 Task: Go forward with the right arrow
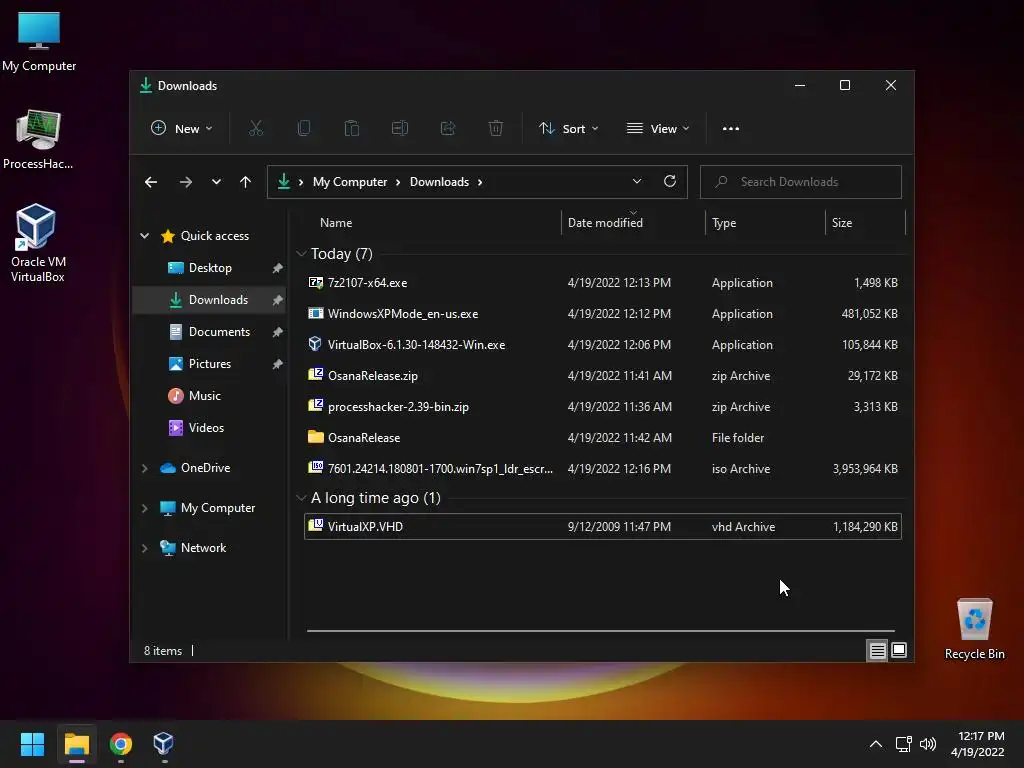[185, 182]
